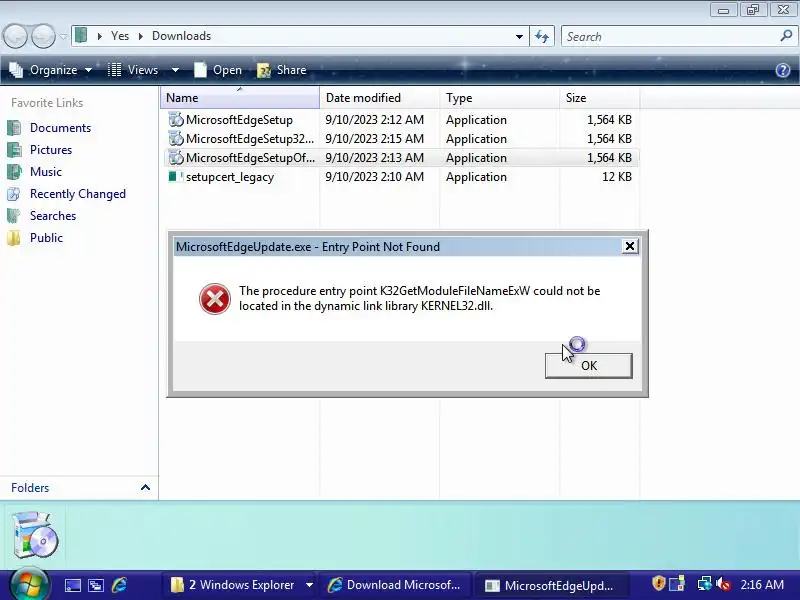
Task: Click Show Desktop quick launch icon
Action: point(72,585)
